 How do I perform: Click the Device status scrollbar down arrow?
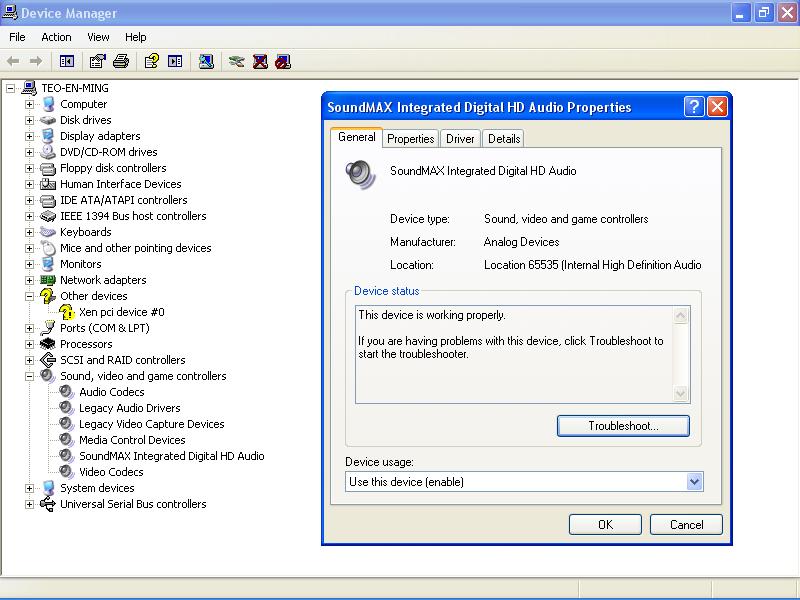681,394
